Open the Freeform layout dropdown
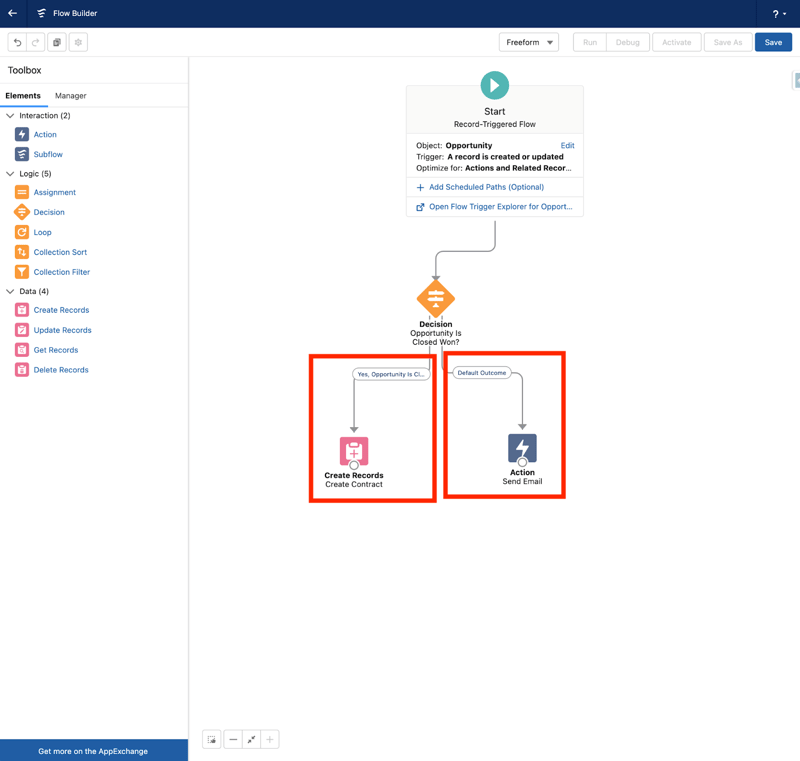Screen dimensions: 800x761 529,42
